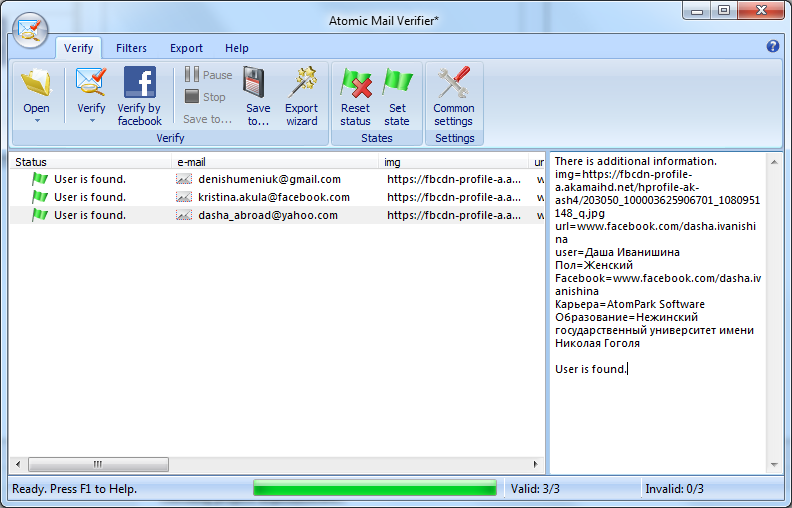
Task: Click 'User is found.' in kristina.akula row
Action: (x=90, y=197)
